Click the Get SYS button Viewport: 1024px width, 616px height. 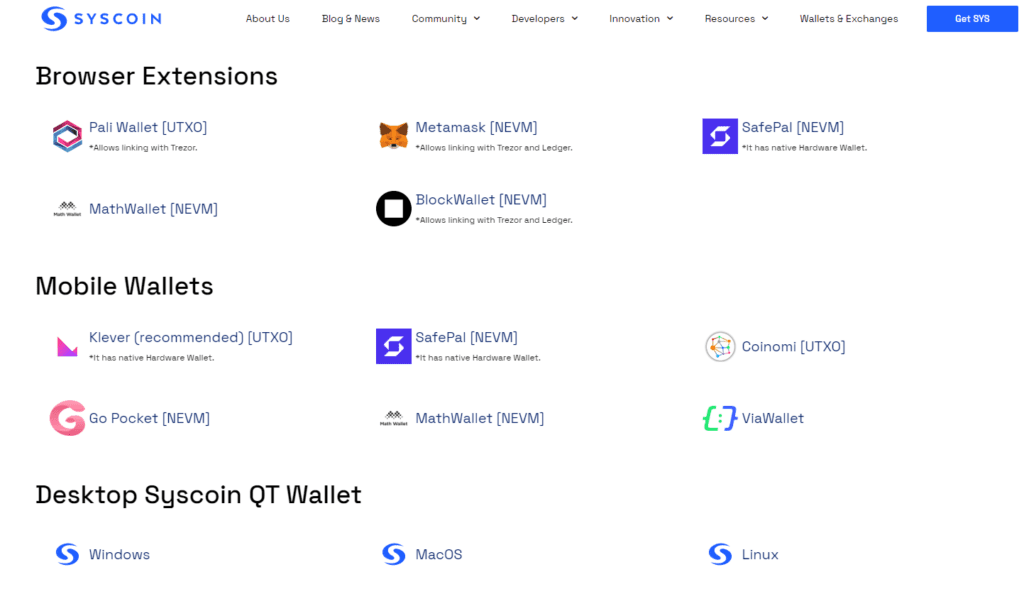pyautogui.click(x=972, y=18)
